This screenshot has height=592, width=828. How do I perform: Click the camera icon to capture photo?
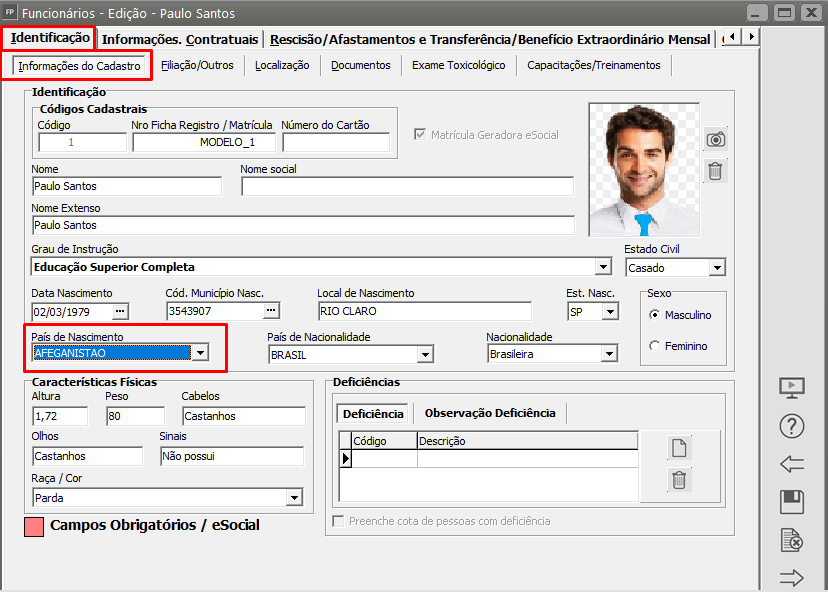click(x=715, y=139)
